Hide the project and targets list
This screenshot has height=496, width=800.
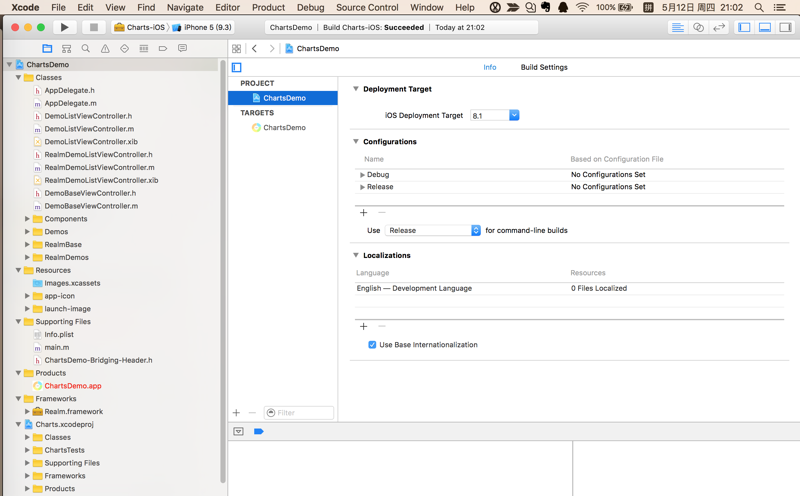pyautogui.click(x=237, y=67)
